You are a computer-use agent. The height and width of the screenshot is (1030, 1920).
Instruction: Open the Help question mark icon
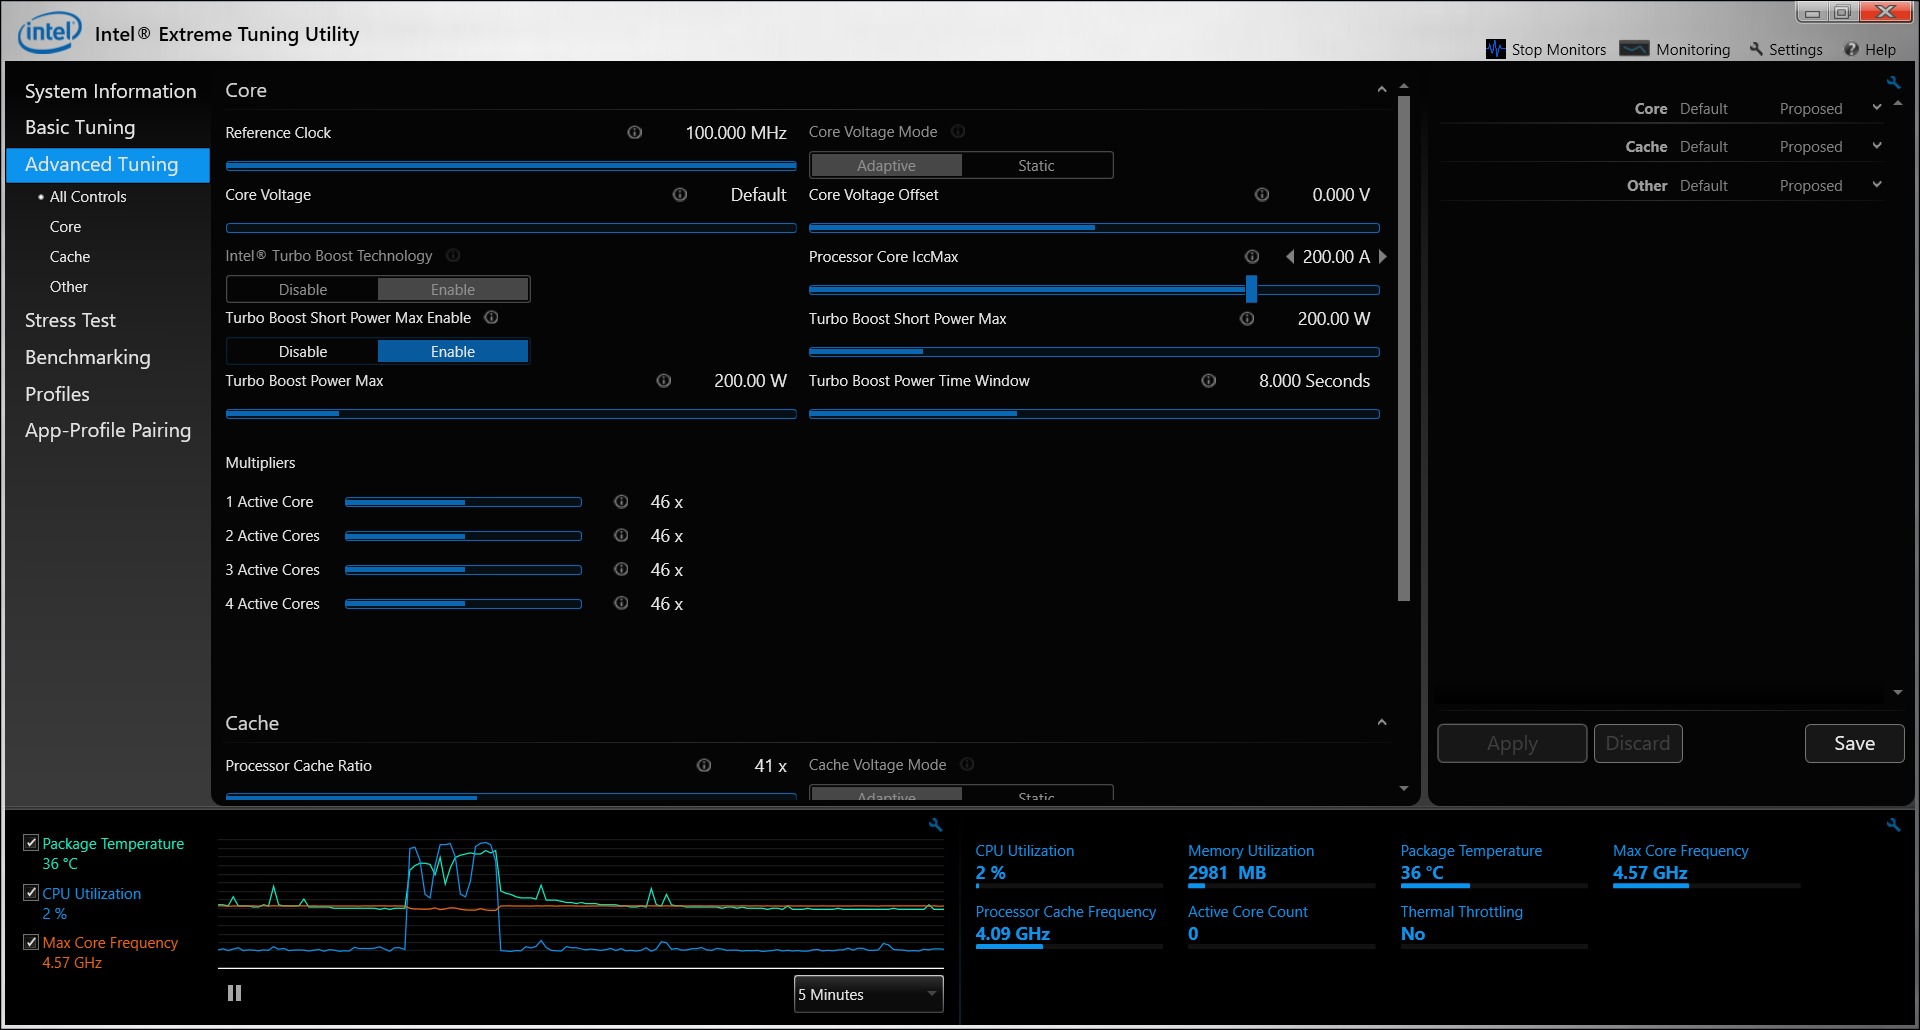click(1851, 49)
